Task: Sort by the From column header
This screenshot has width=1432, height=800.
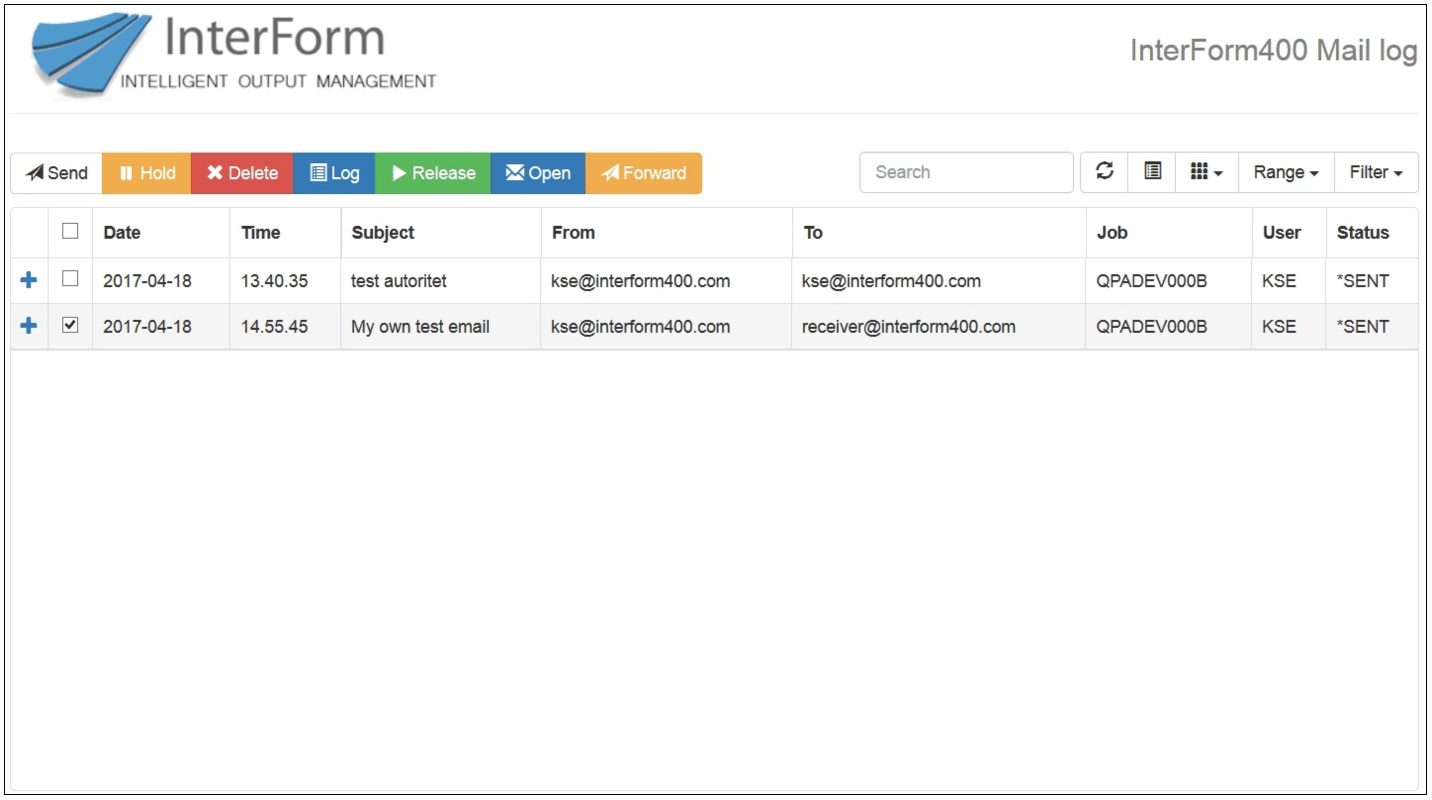Action: 667,232
